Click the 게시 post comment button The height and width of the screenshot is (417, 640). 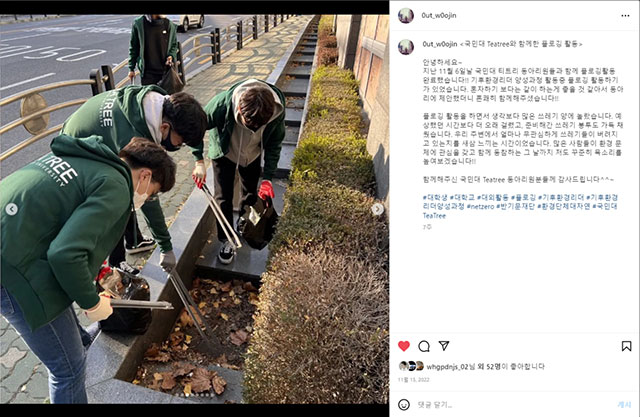point(624,405)
